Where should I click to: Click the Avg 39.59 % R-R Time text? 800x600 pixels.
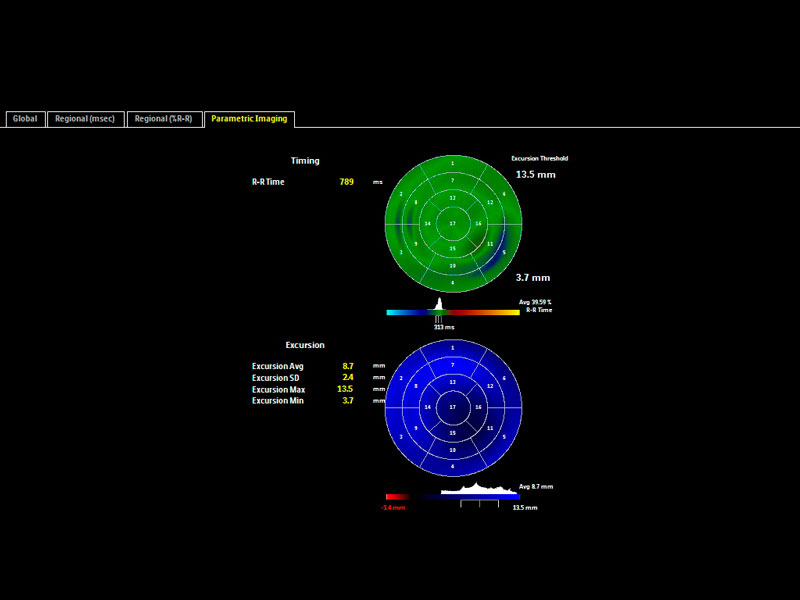coord(536,306)
